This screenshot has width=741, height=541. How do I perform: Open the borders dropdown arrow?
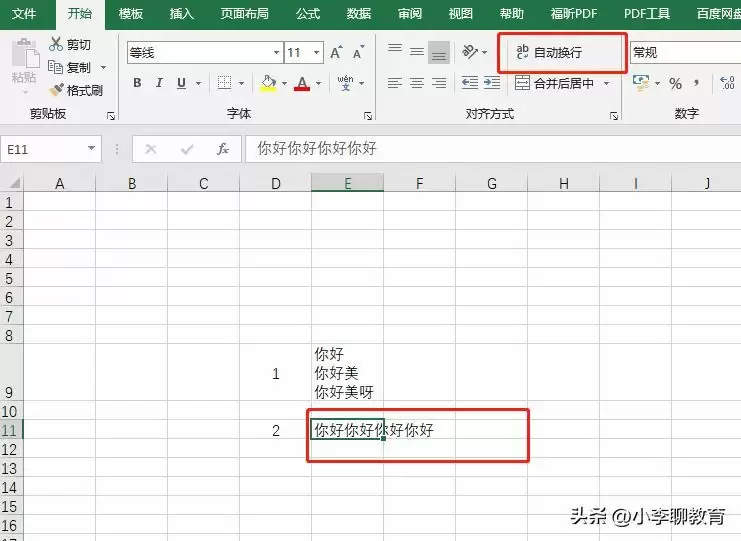coord(241,84)
